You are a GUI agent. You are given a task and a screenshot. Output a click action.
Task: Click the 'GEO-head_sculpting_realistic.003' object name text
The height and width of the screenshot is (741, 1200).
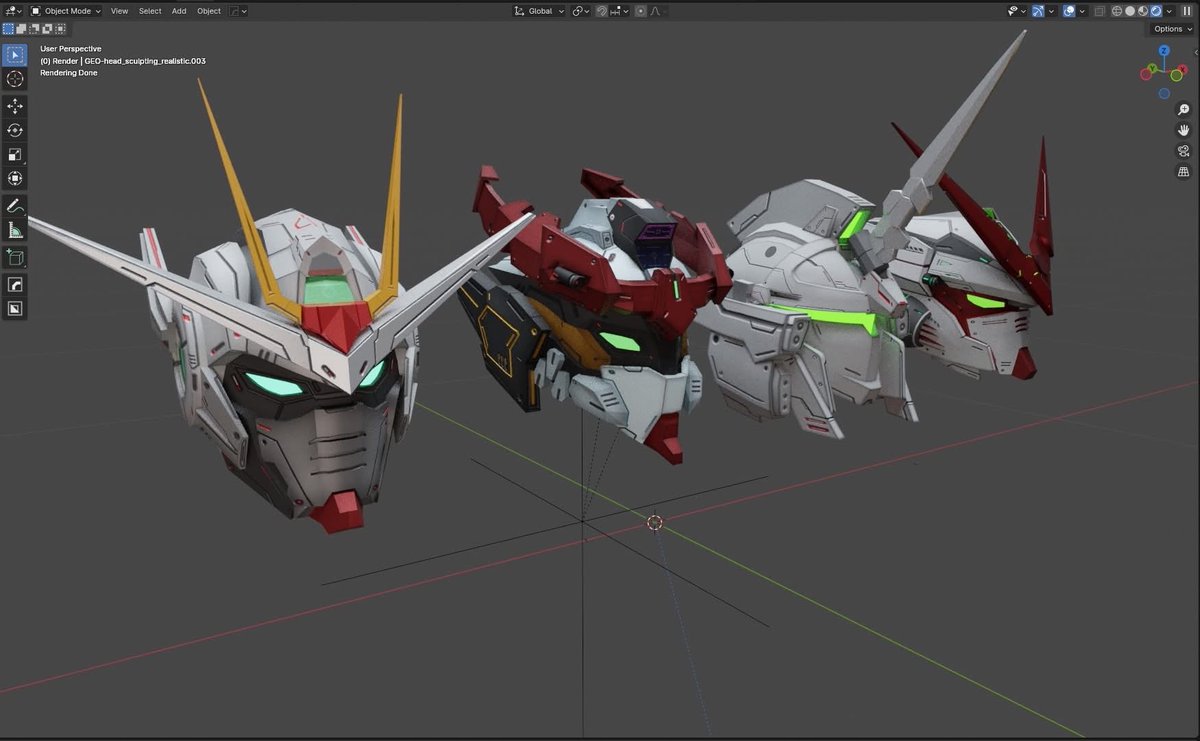tap(146, 61)
